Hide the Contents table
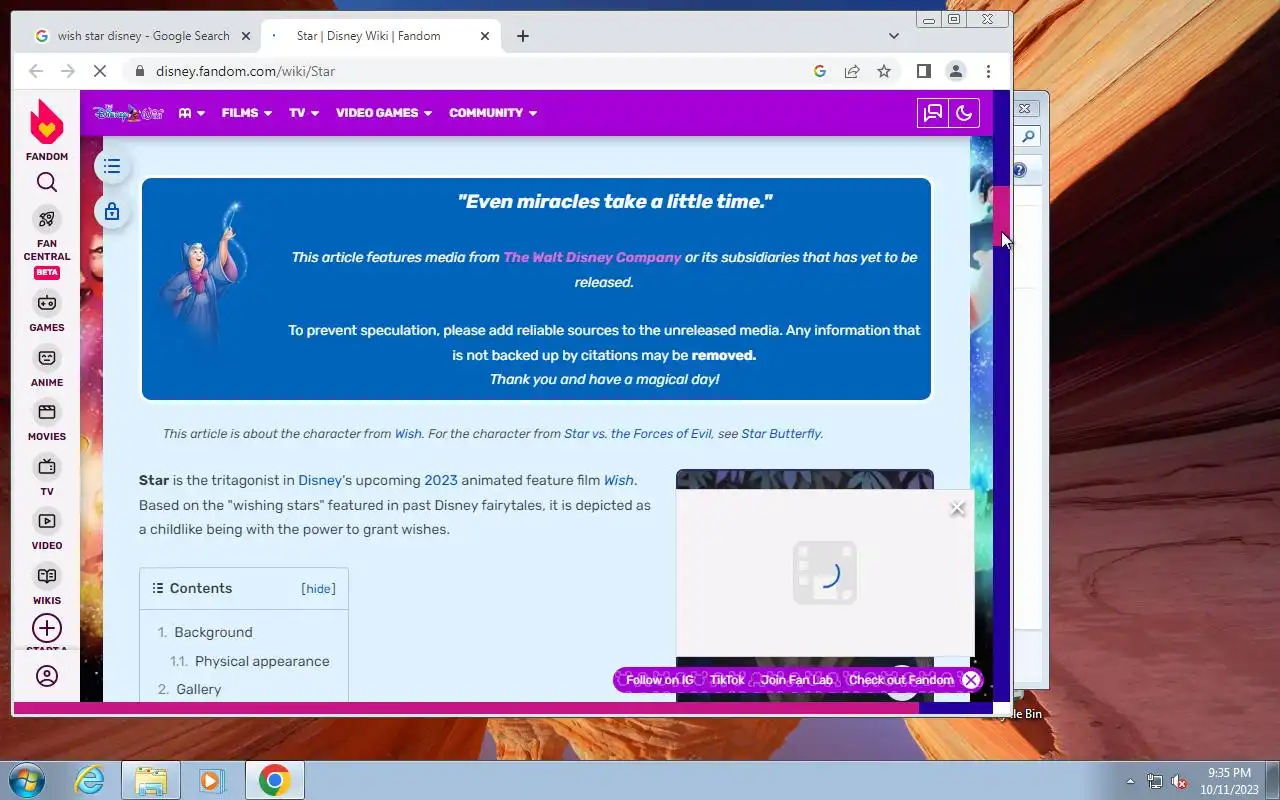This screenshot has height=800, width=1280. point(319,589)
